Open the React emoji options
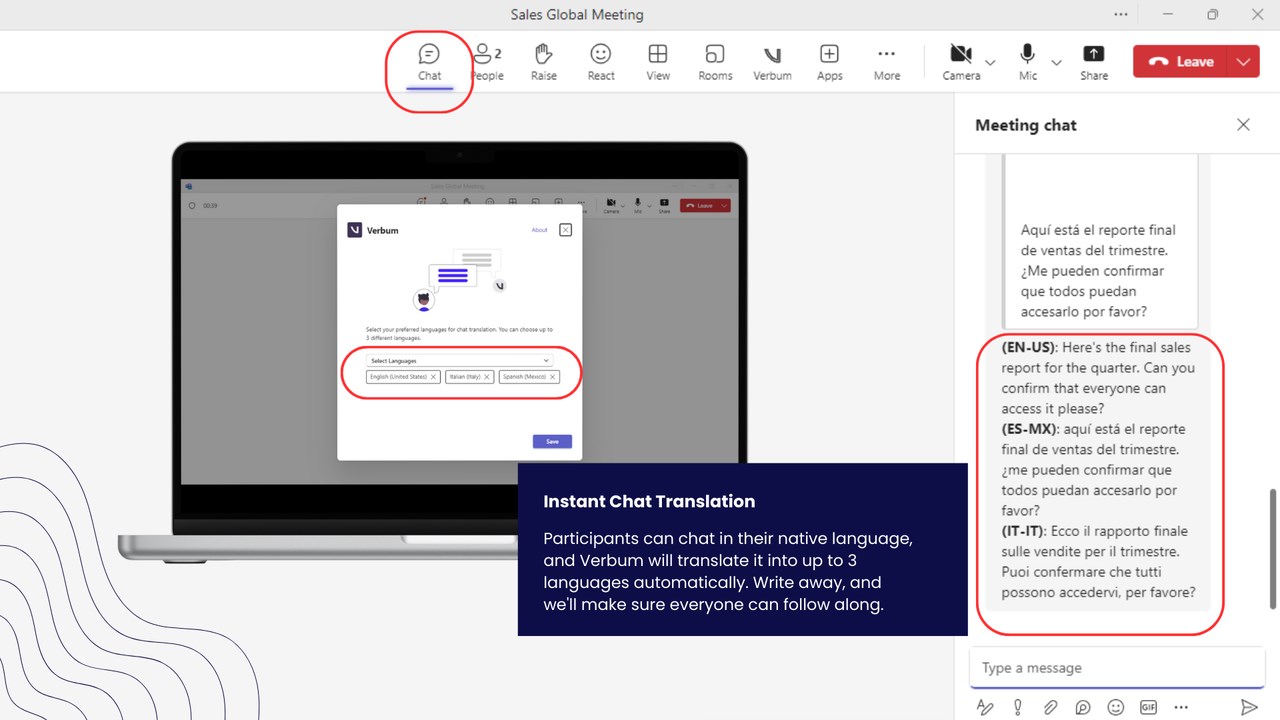Screen dimensions: 1280x720 [x=601, y=61]
